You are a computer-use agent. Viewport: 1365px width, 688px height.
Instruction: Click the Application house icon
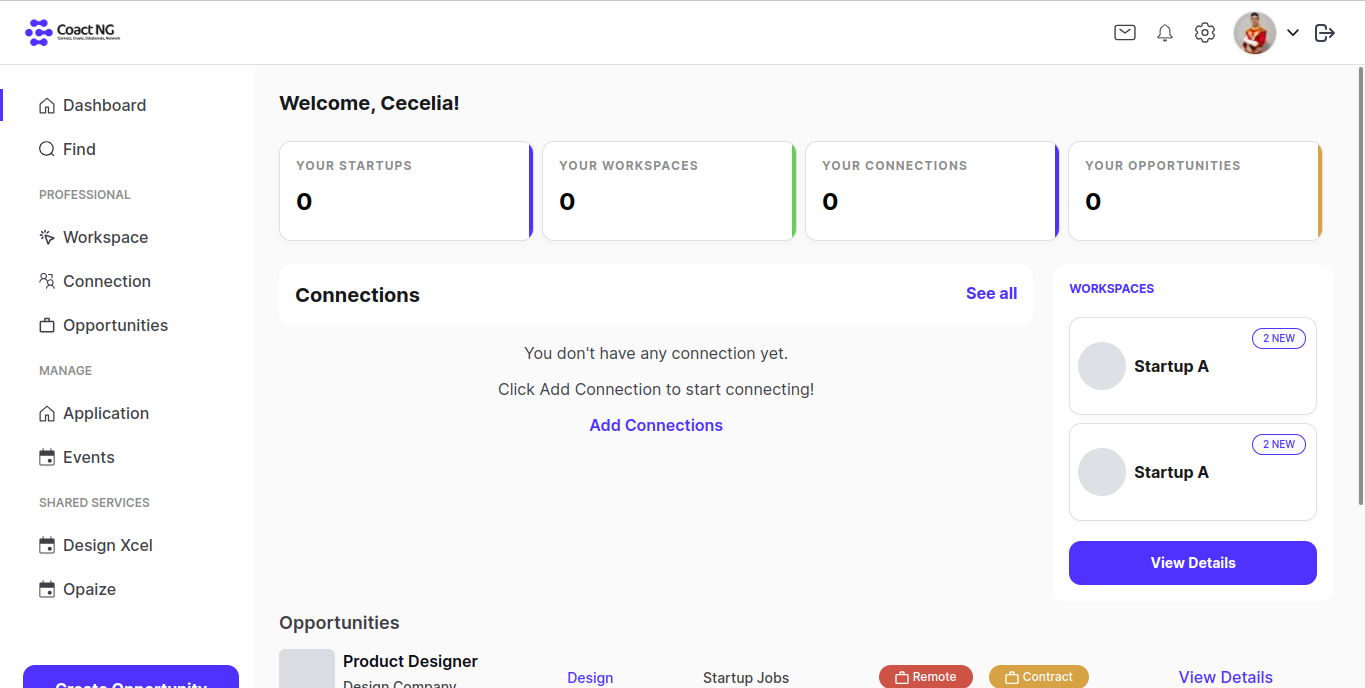click(47, 414)
